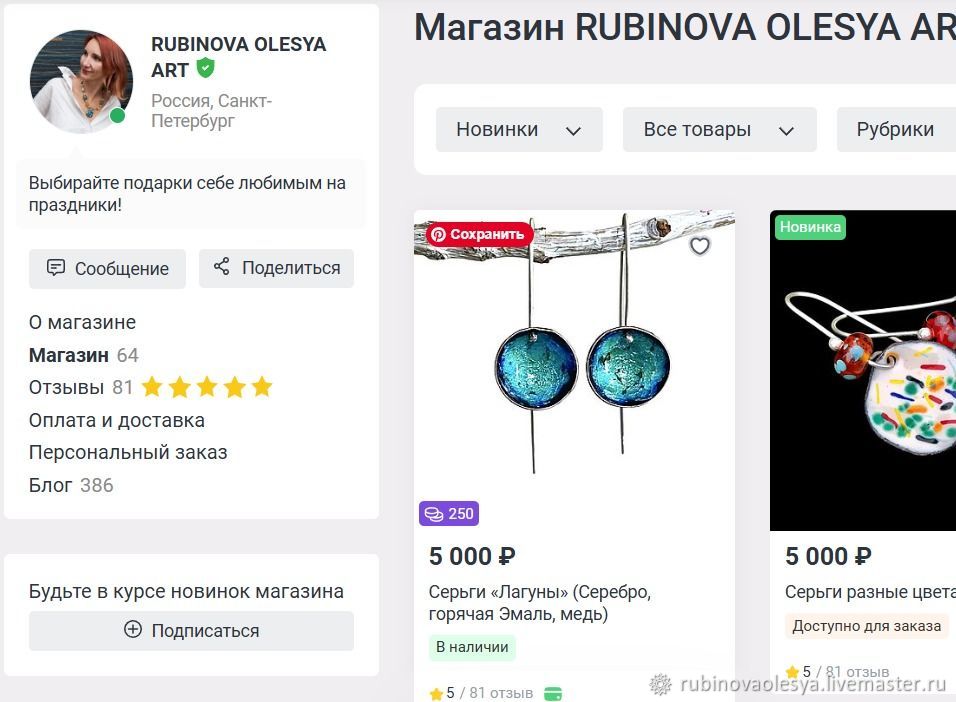Open the Блог 386 link
Viewport: 956px width, 702px height.
pyautogui.click(x=71, y=485)
